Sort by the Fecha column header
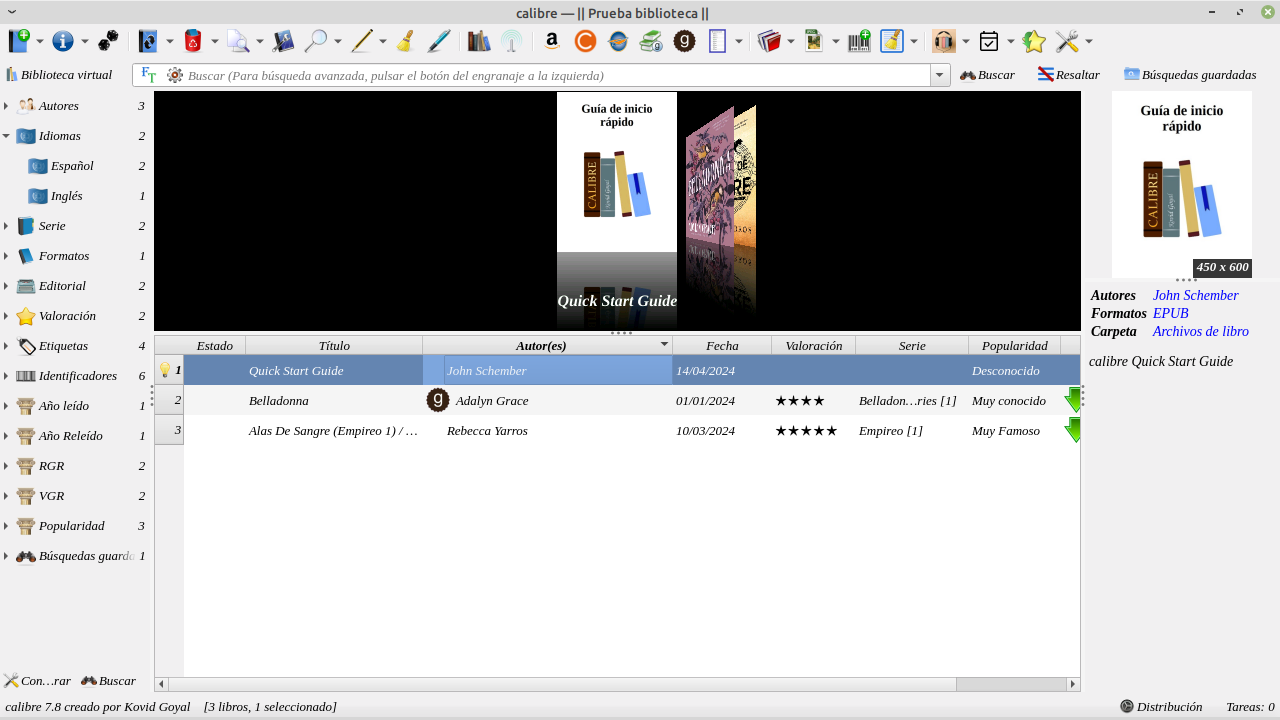The image size is (1280, 720). [722, 346]
